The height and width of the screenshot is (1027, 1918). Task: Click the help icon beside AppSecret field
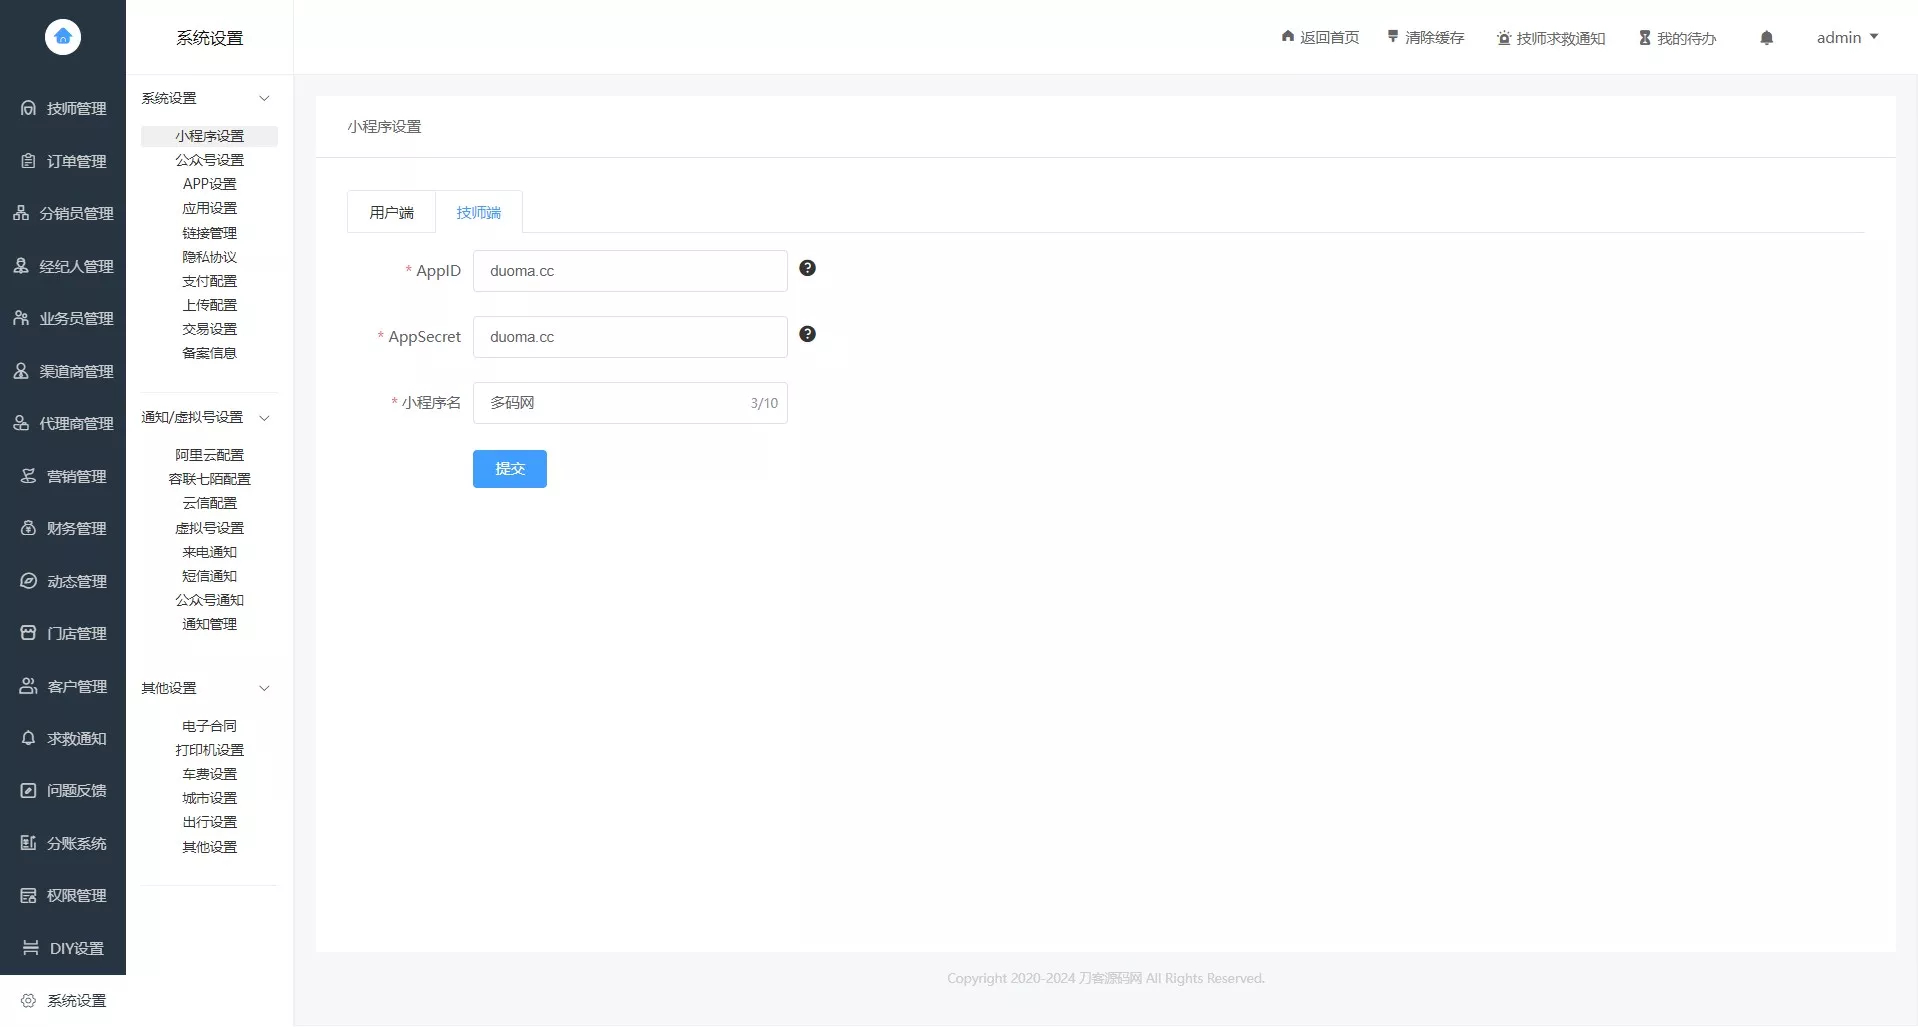click(807, 334)
